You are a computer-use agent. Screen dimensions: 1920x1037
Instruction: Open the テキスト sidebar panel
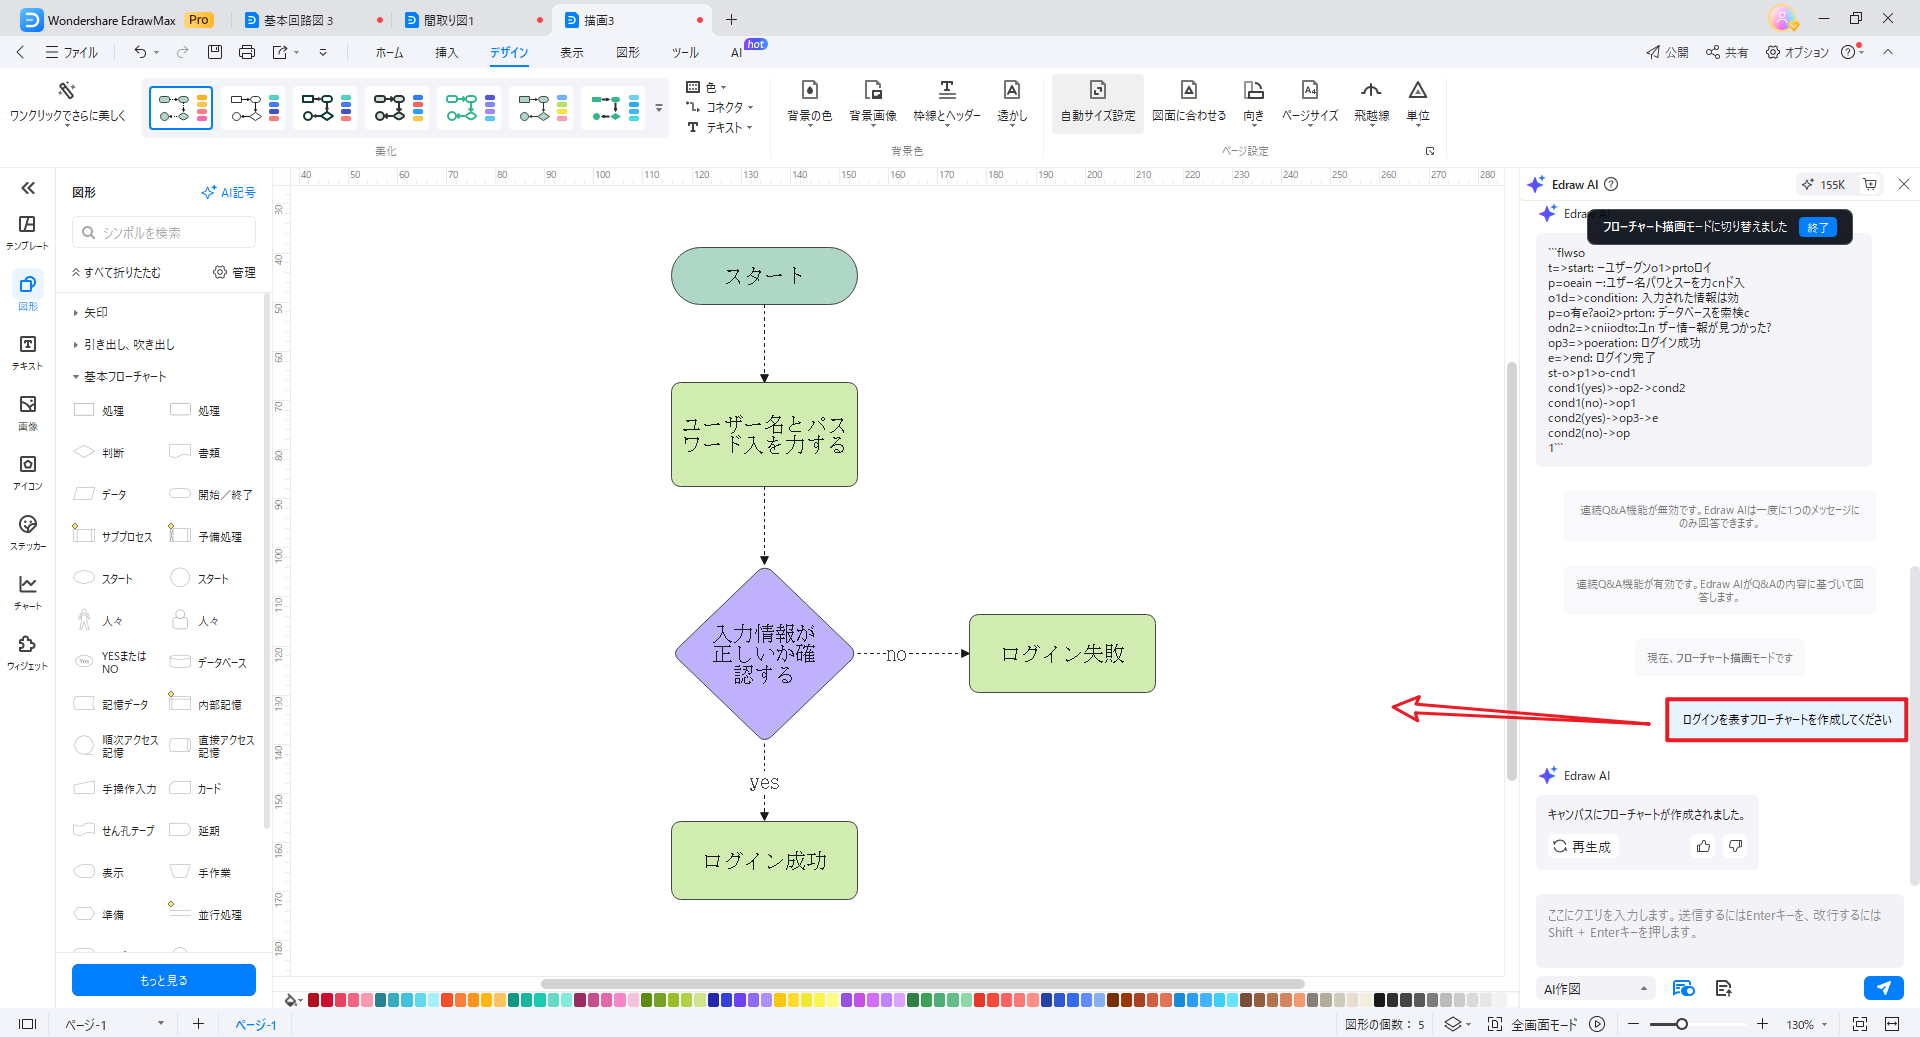tap(27, 352)
